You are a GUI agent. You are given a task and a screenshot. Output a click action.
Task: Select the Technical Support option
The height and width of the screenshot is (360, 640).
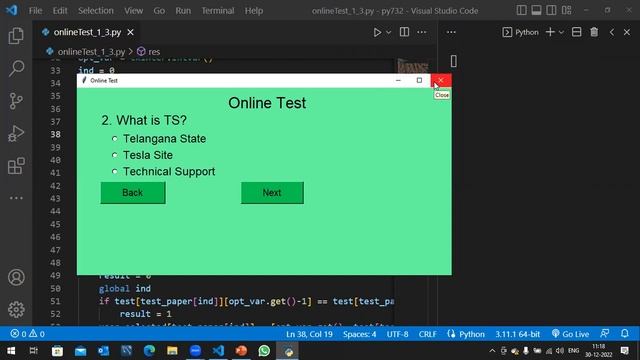click(163, 171)
